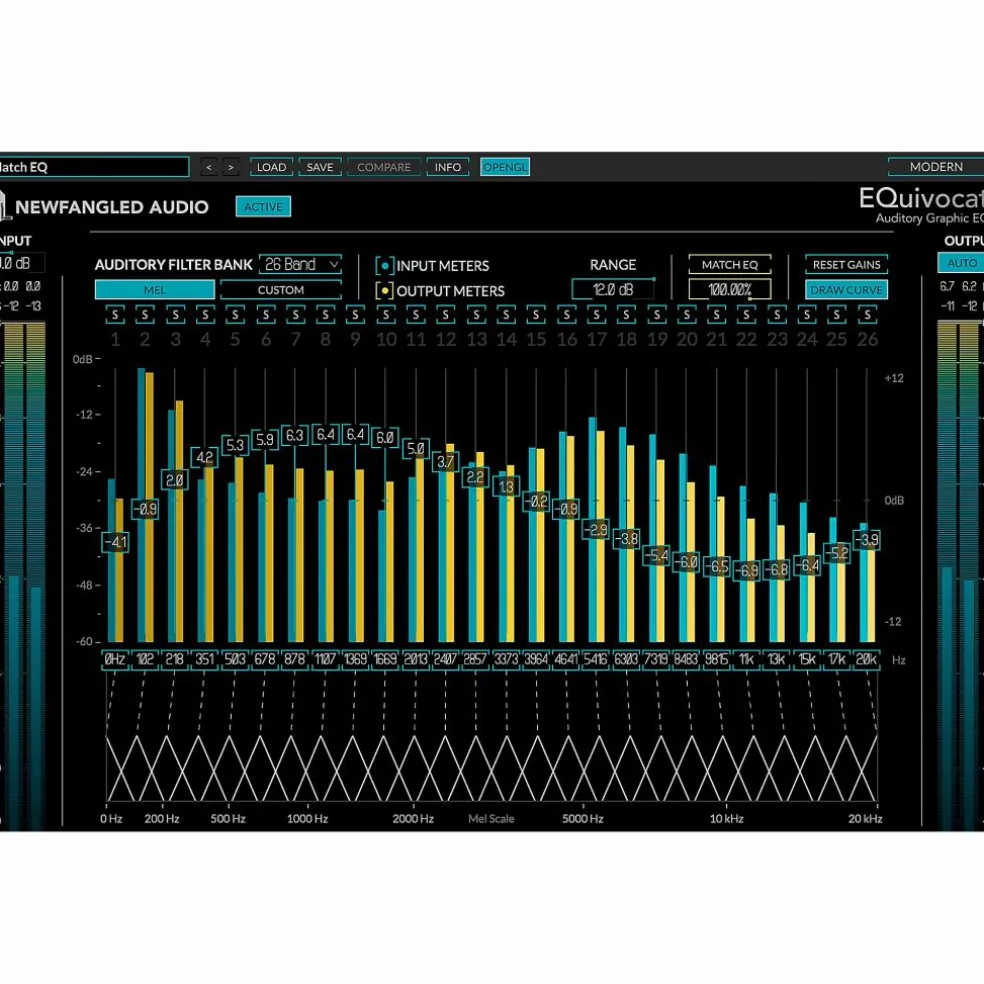Click the 7319 Hz band frequency box
This screenshot has height=984, width=984.
point(656,660)
